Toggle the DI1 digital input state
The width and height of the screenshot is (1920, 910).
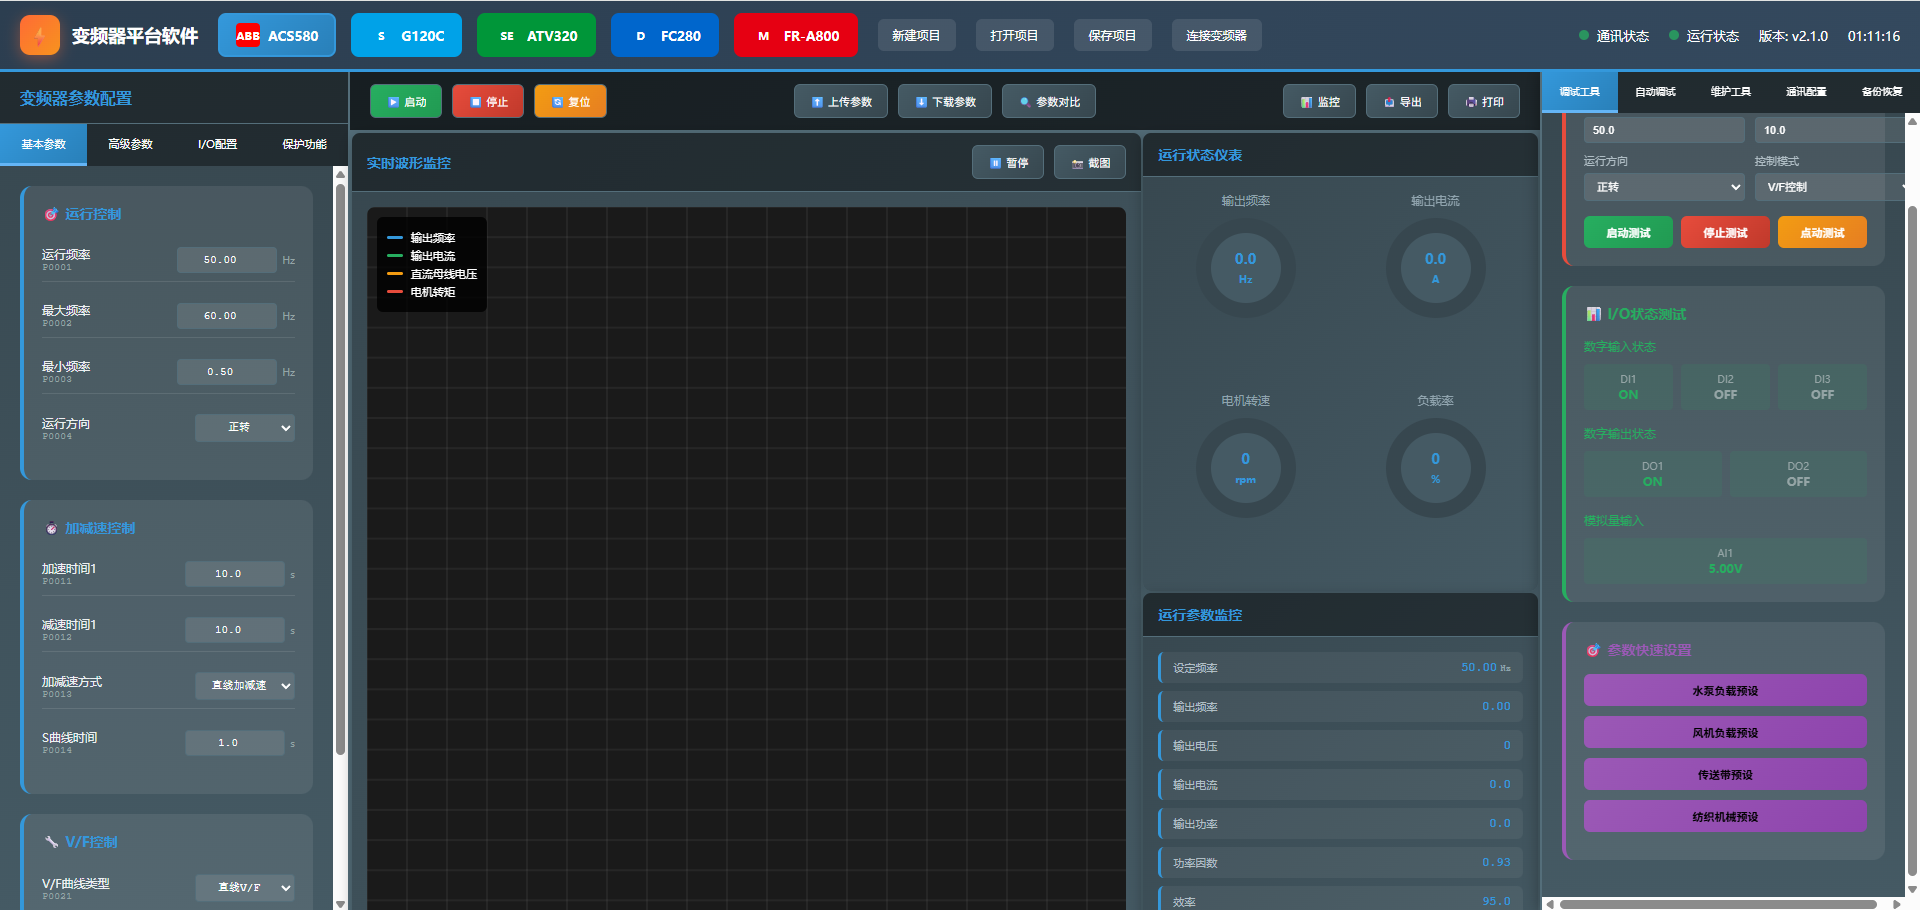1628,387
